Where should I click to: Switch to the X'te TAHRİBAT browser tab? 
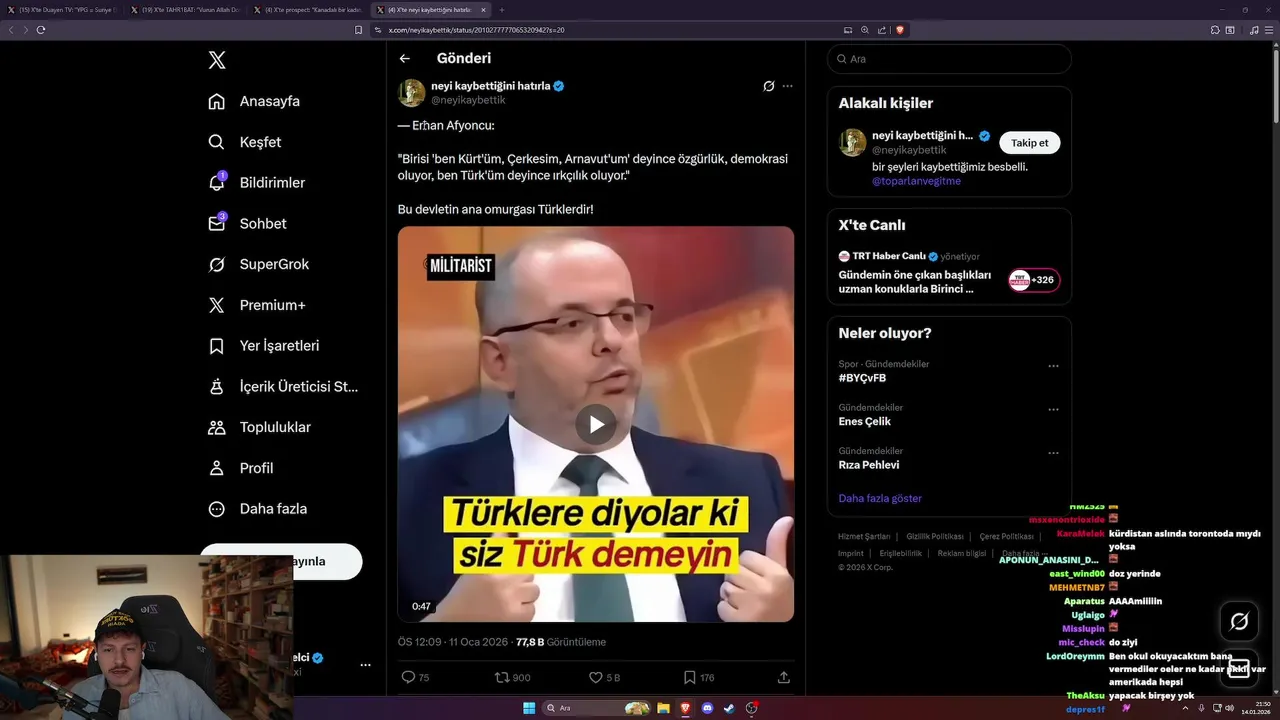[x=186, y=9]
